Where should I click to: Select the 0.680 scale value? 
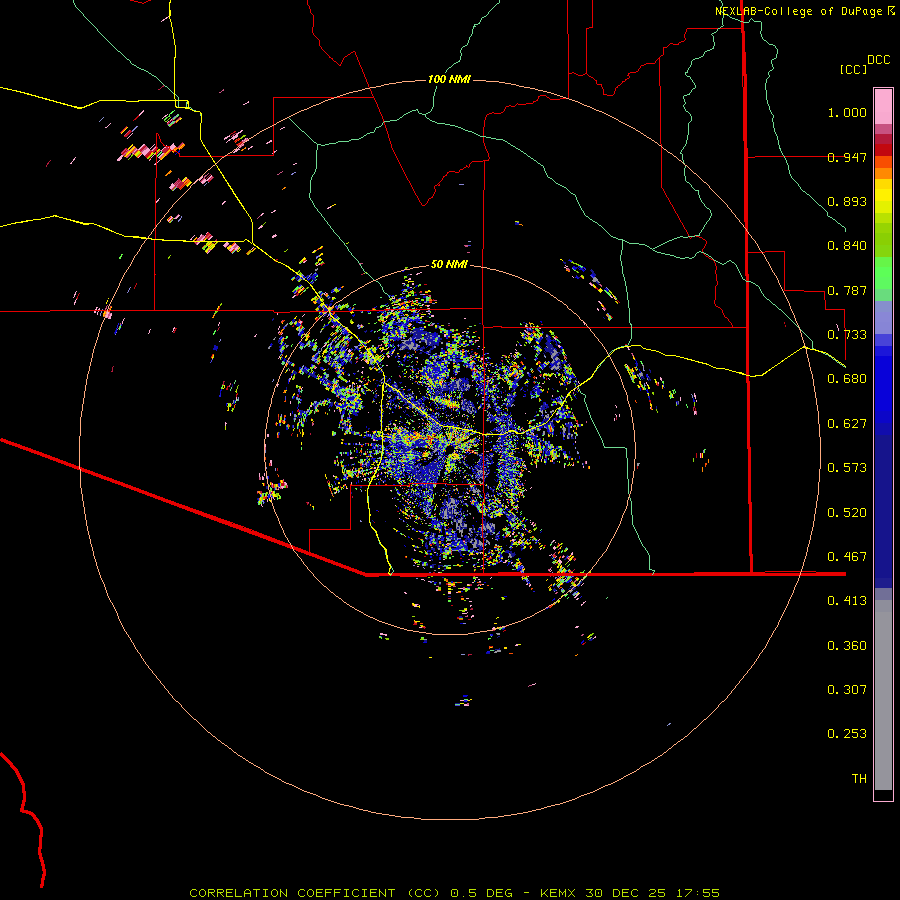pyautogui.click(x=847, y=379)
